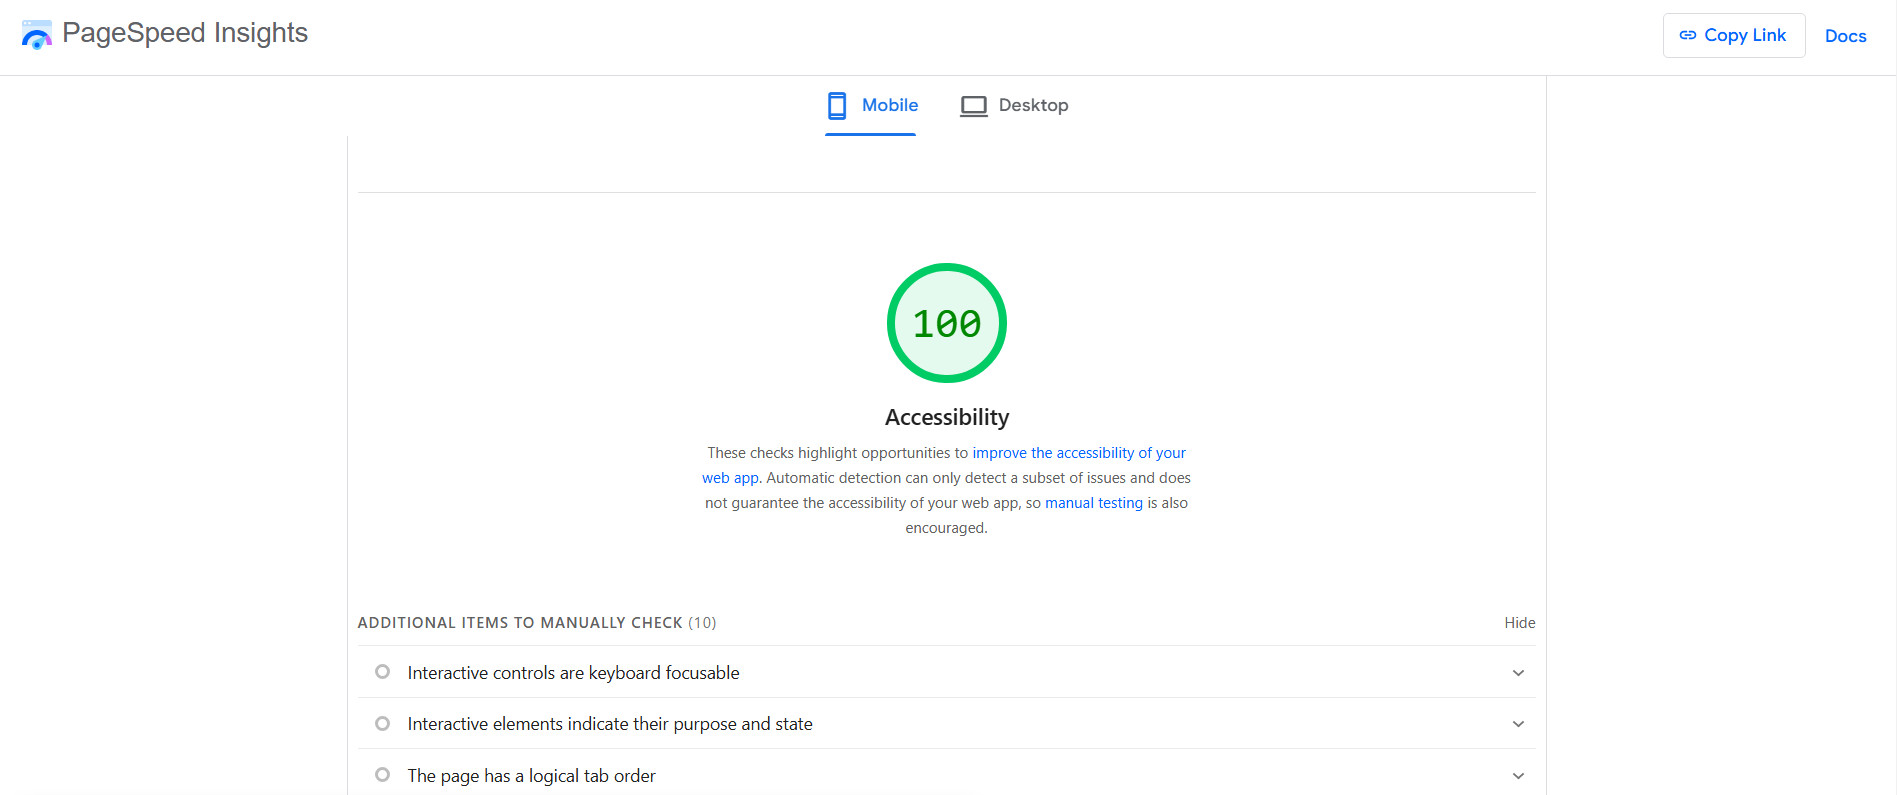The width and height of the screenshot is (1897, 795).
Task: Expand the logical tab order audit chevron
Action: [x=1518, y=776]
